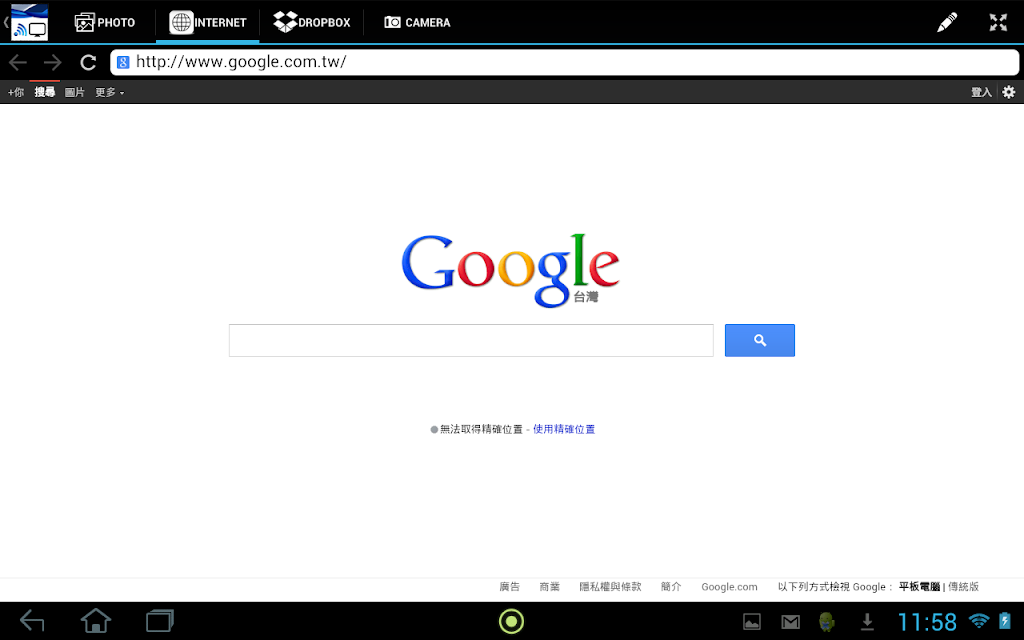The image size is (1024, 640).
Task: Open the pencil annotation tool
Action: (x=946, y=22)
